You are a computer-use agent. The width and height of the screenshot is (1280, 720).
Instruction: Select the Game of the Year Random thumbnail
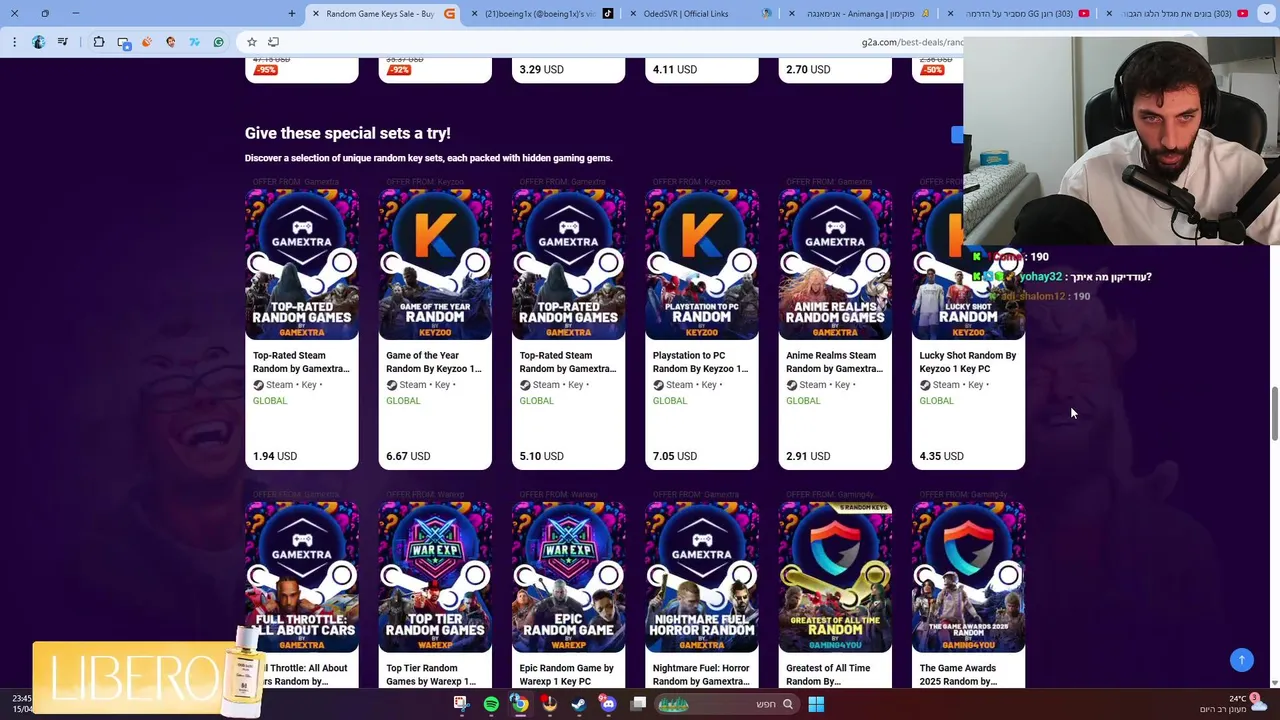(x=435, y=264)
